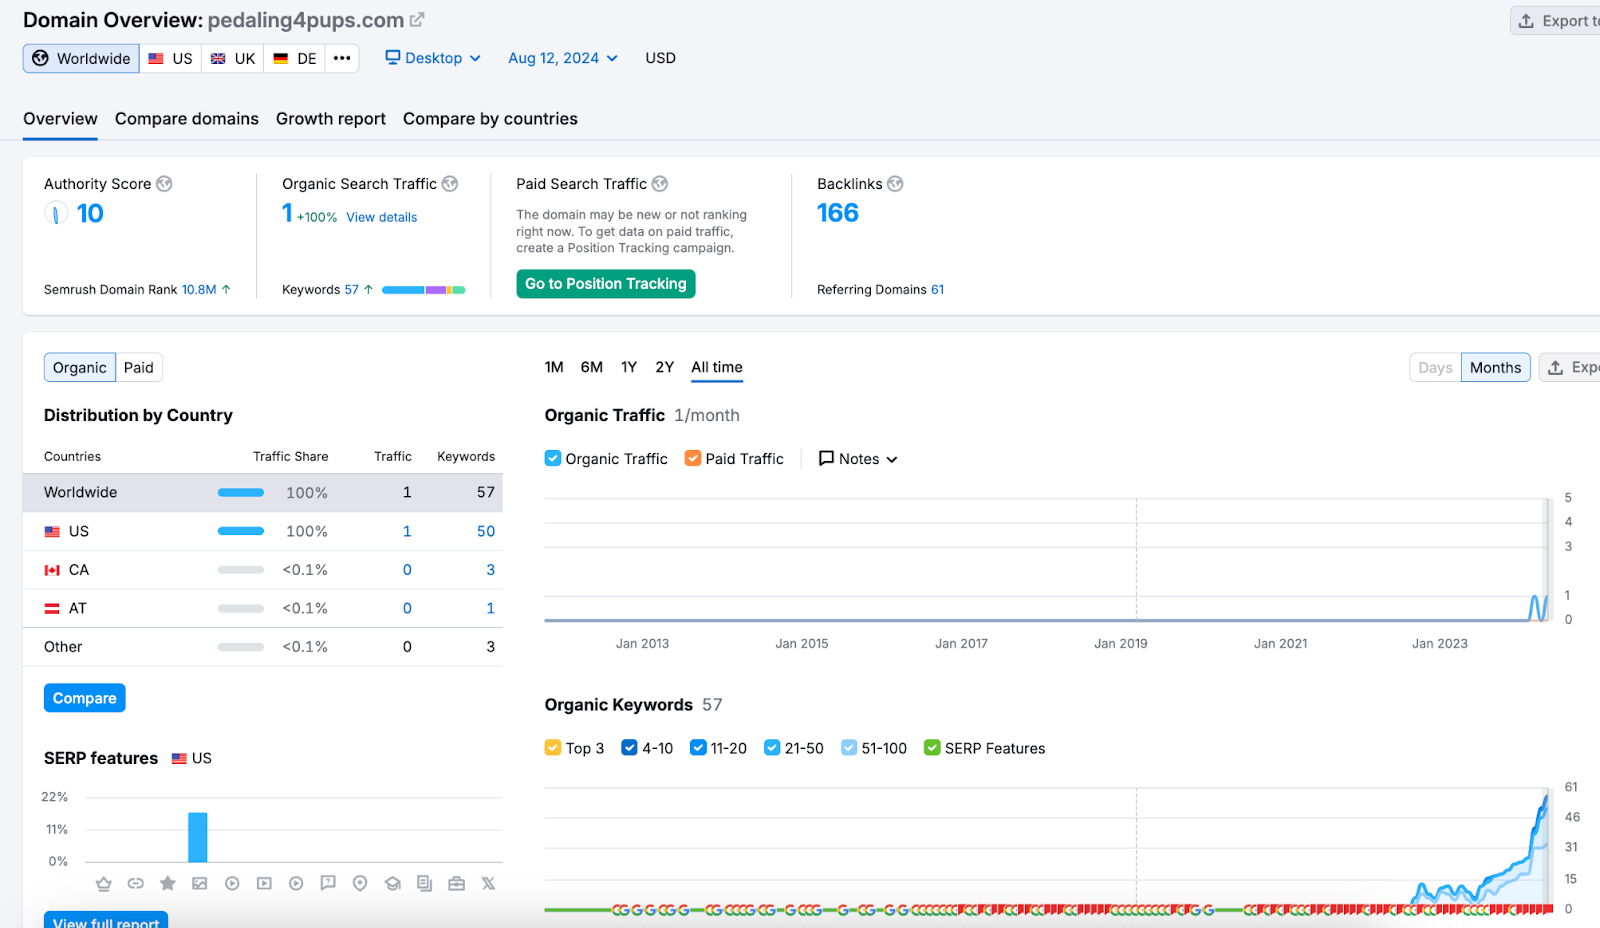Click the Compare button
This screenshot has height=928, width=1600.
(85, 698)
